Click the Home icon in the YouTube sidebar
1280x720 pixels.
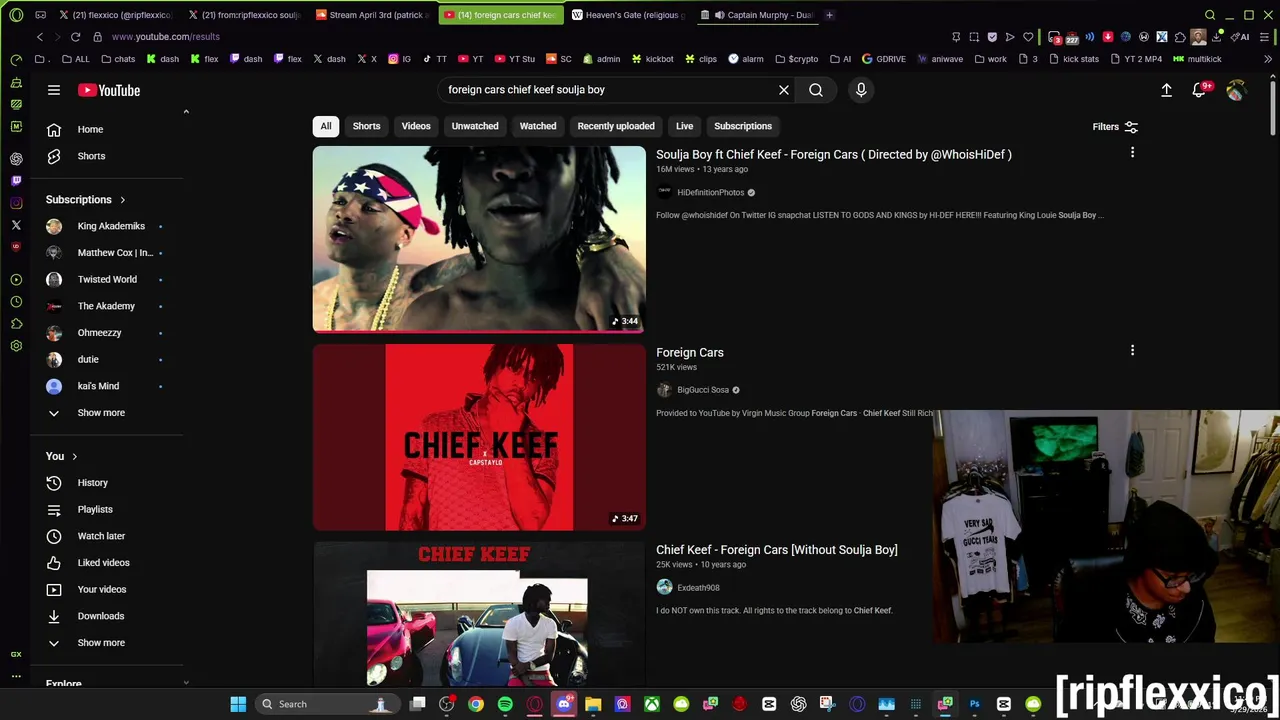click(x=54, y=129)
